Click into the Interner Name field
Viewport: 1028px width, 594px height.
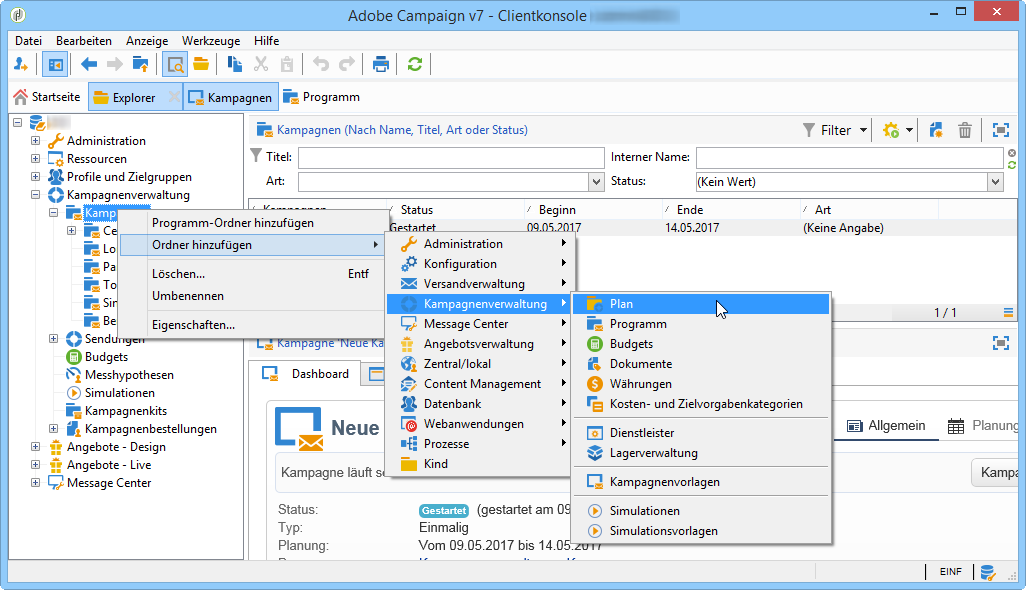coord(850,157)
